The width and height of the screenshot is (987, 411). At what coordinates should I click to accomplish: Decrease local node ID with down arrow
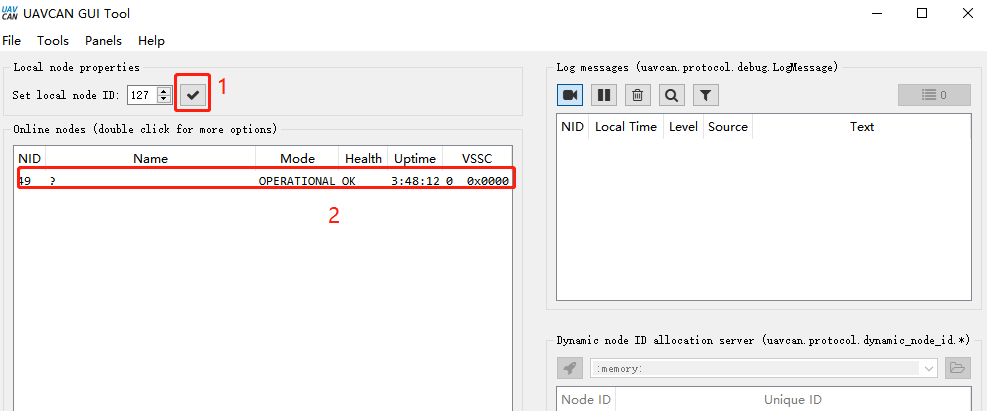pyautogui.click(x=164, y=99)
